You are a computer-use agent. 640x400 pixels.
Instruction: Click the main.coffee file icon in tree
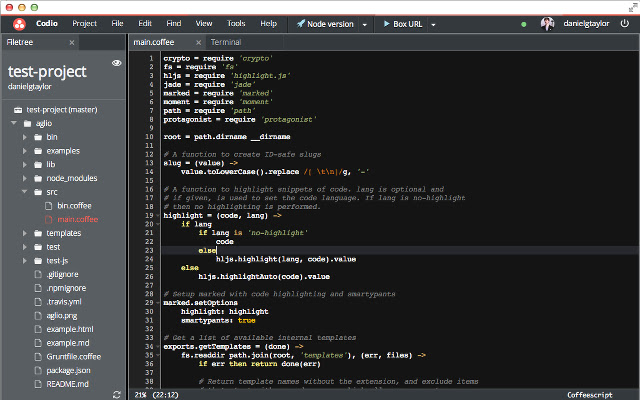pyautogui.click(x=49, y=220)
